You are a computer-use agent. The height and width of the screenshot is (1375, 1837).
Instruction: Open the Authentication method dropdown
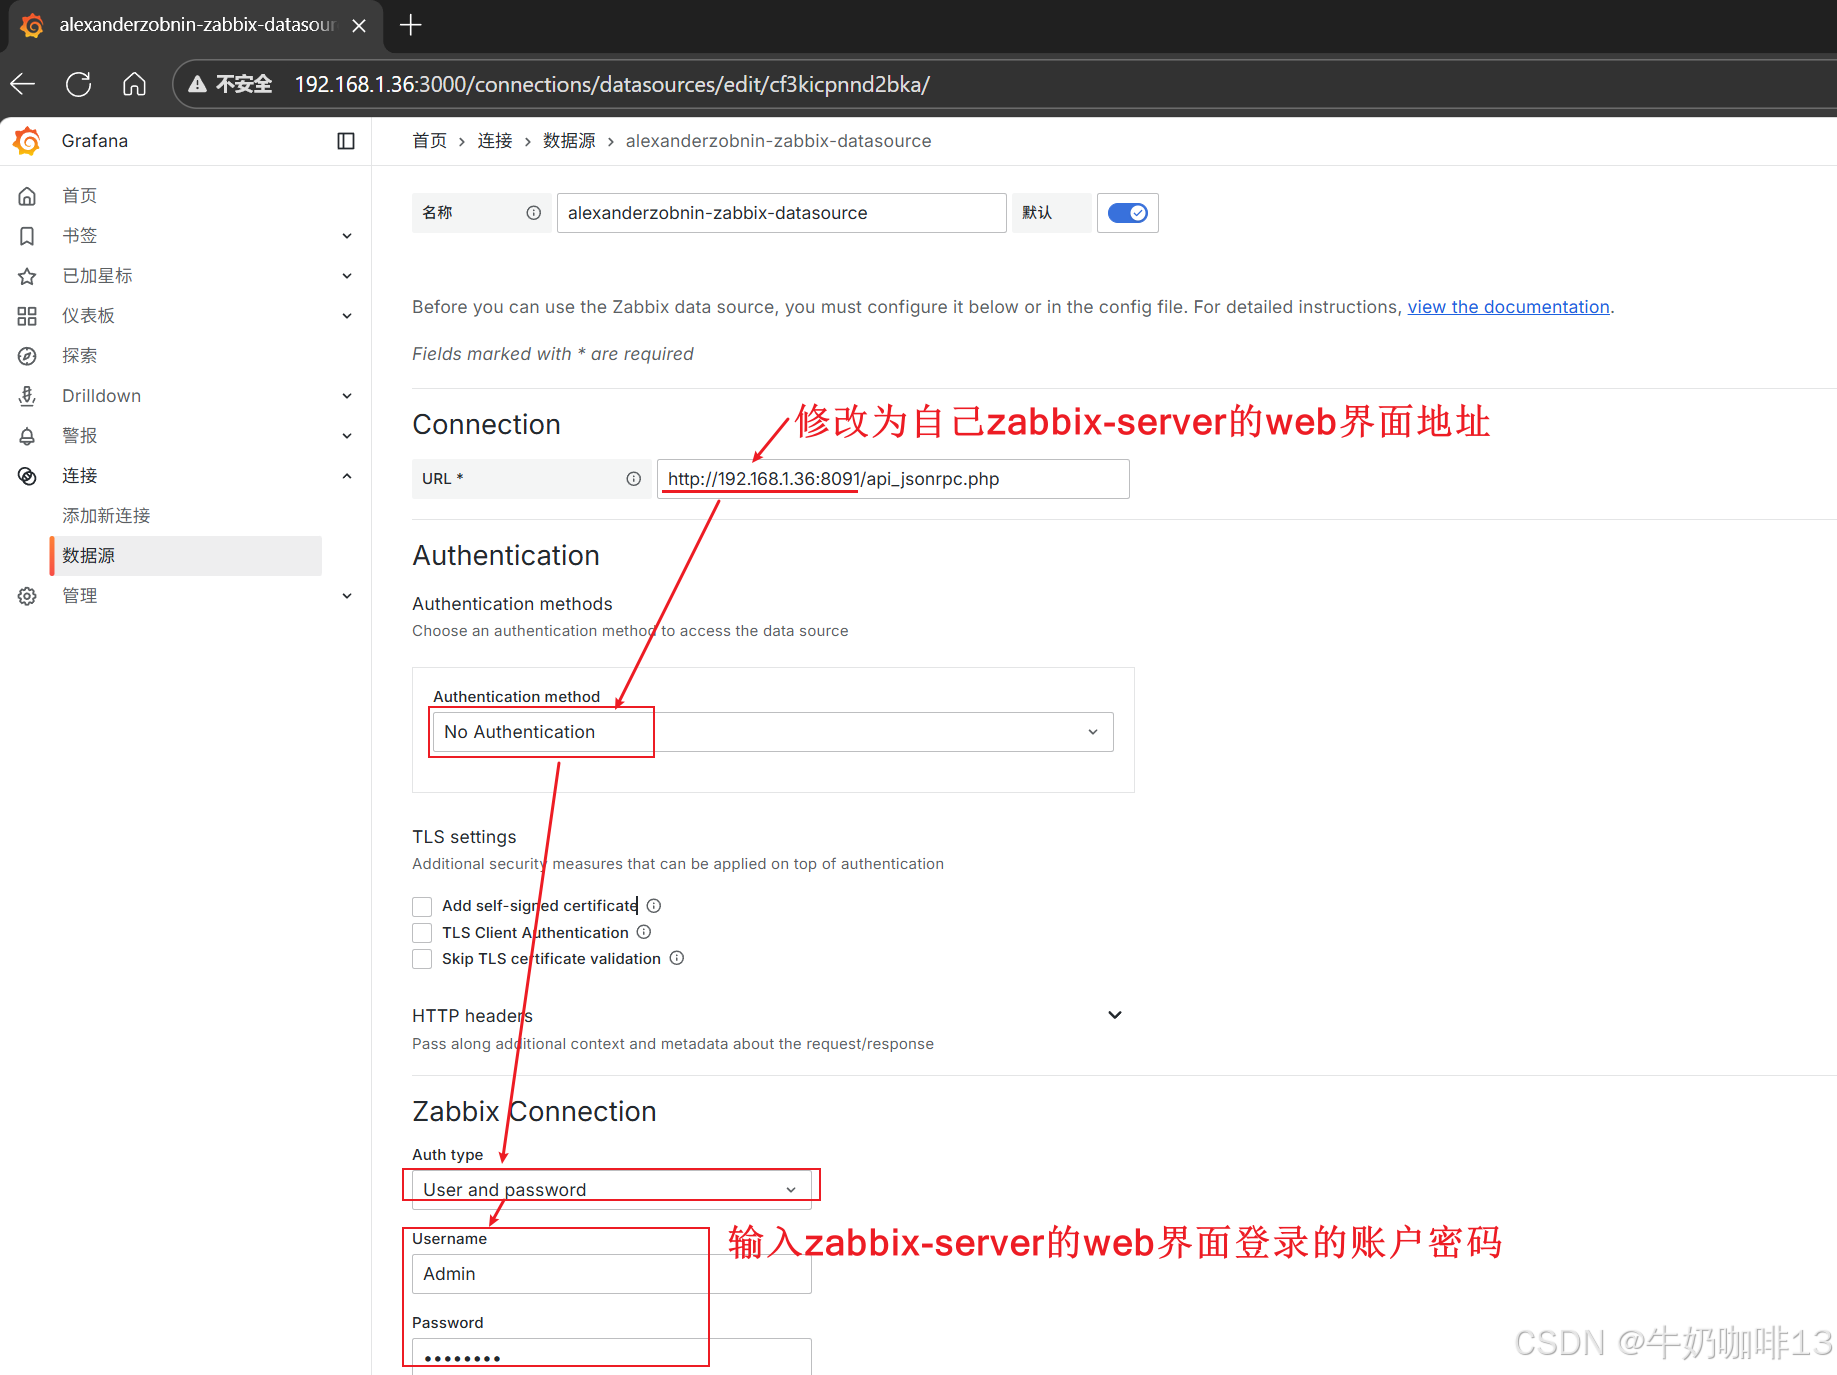(x=773, y=732)
